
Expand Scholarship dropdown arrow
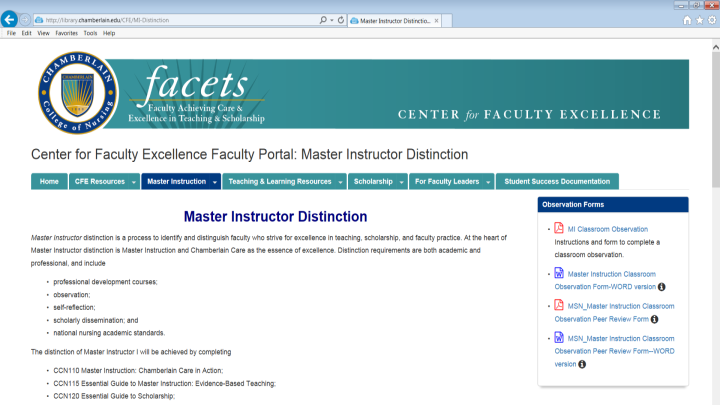point(401,182)
